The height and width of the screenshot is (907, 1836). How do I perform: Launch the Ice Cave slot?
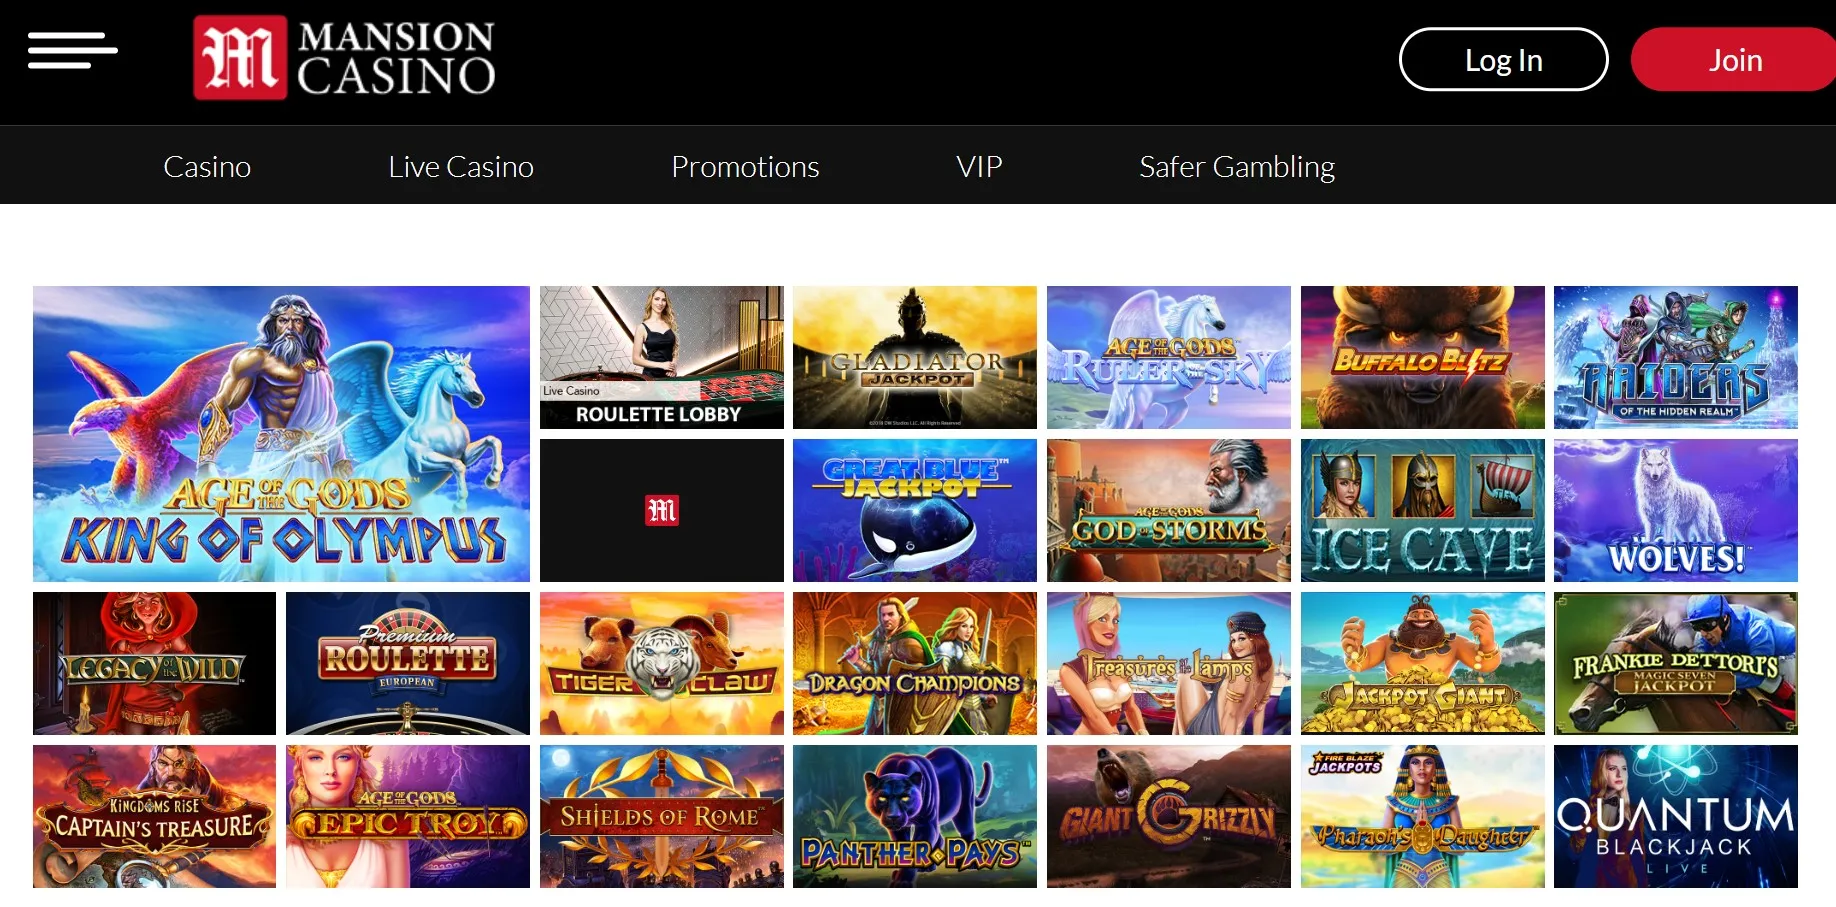click(1423, 510)
